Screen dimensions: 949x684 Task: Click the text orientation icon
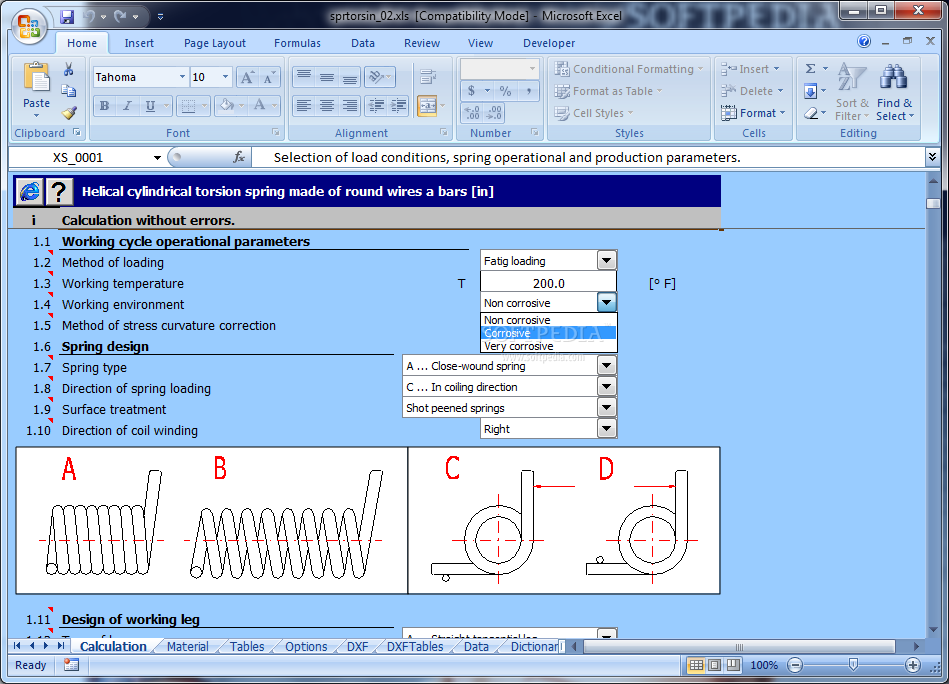point(376,77)
